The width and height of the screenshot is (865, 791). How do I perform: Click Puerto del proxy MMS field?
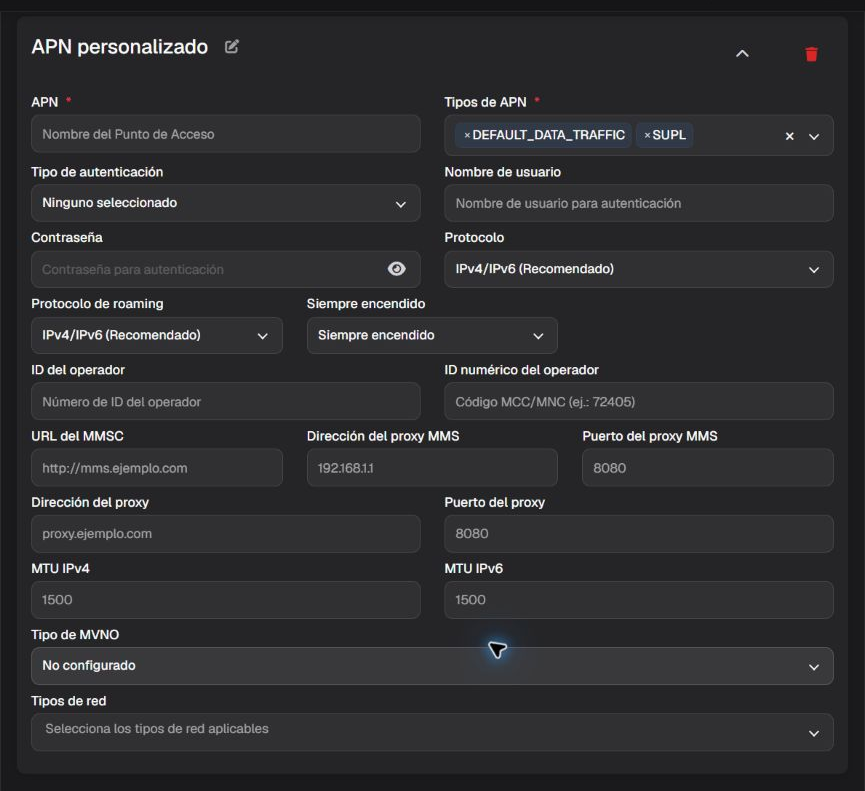tap(708, 468)
